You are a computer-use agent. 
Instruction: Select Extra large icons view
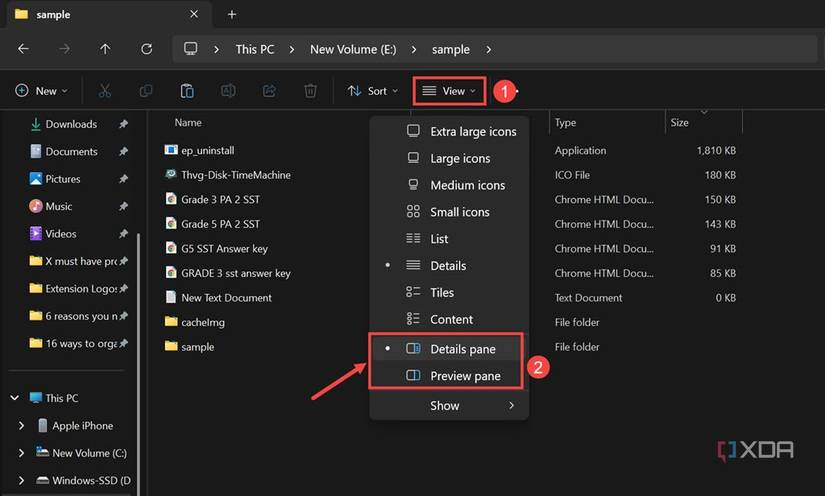[449, 131]
